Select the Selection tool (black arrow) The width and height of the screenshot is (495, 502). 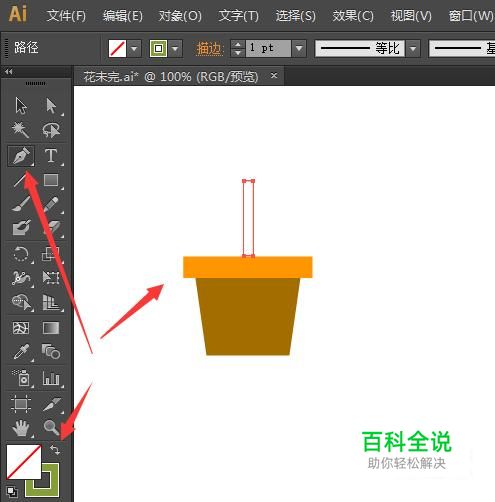[x=21, y=106]
